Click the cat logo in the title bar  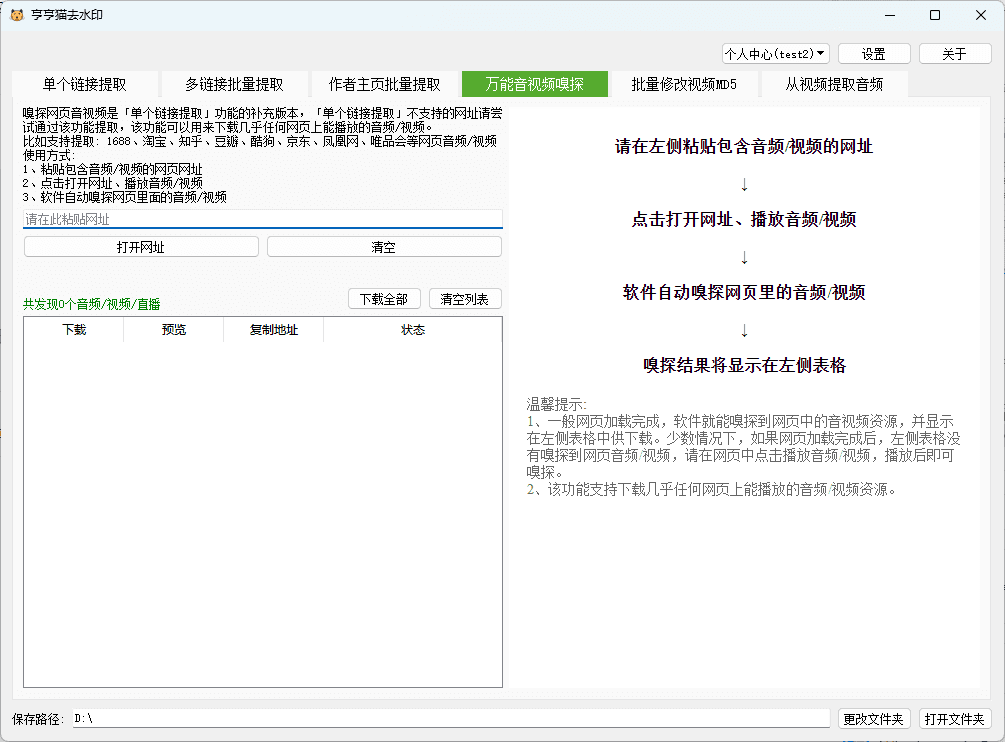pos(14,15)
